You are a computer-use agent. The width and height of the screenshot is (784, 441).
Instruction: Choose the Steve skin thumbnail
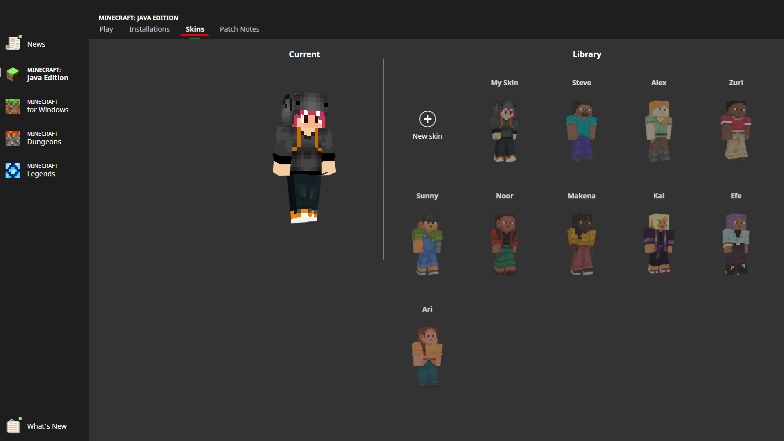tap(582, 130)
